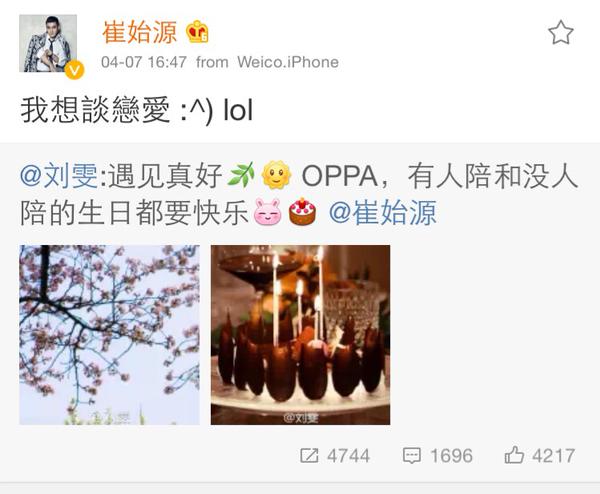Tap the pink bunny emoji
The image size is (600, 494).
(267, 212)
